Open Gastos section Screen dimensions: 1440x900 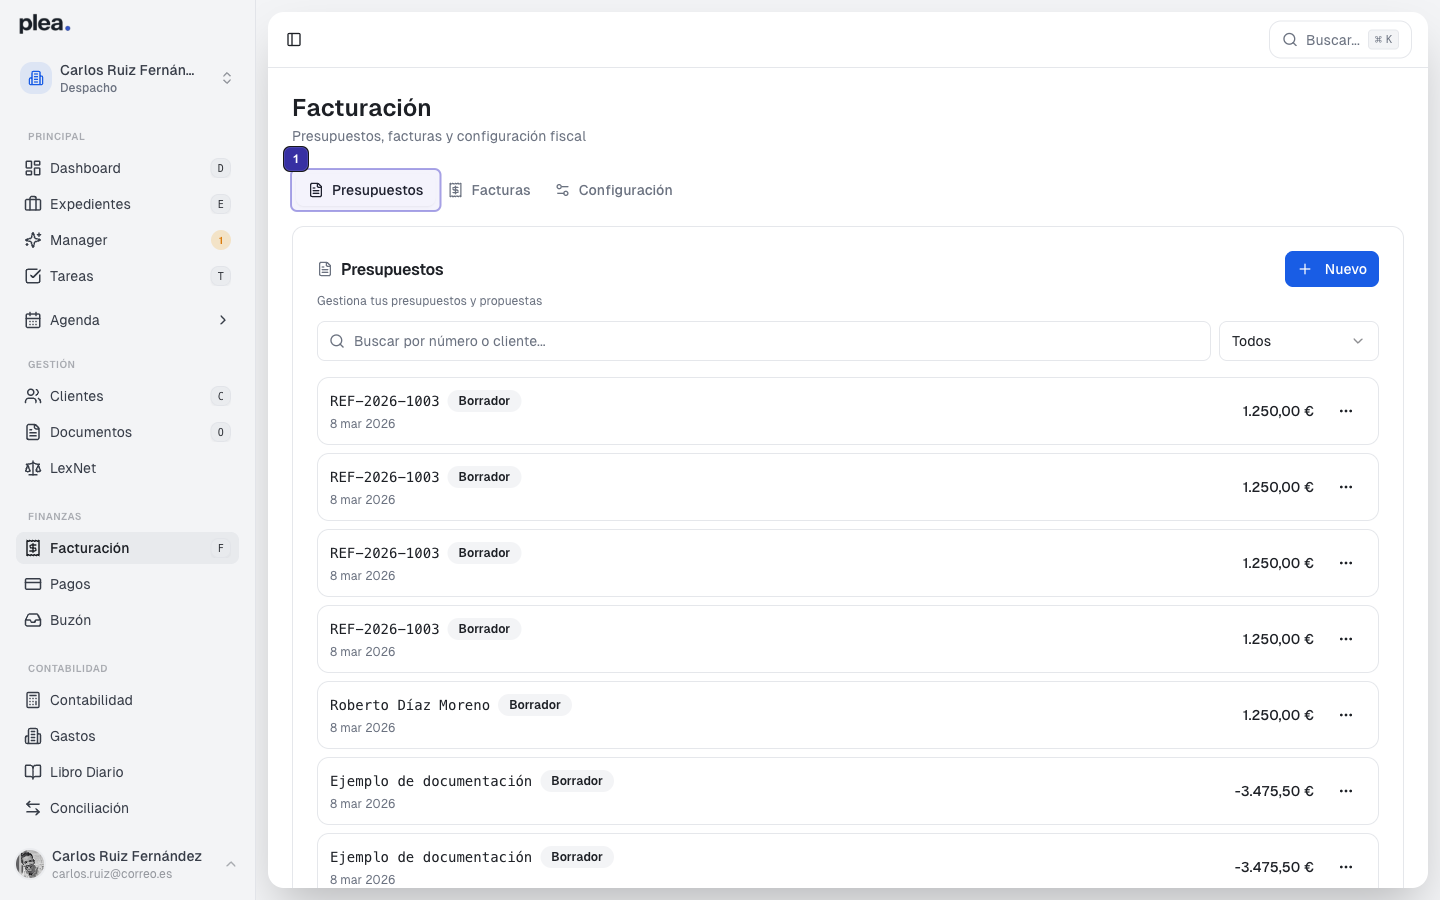(x=127, y=736)
